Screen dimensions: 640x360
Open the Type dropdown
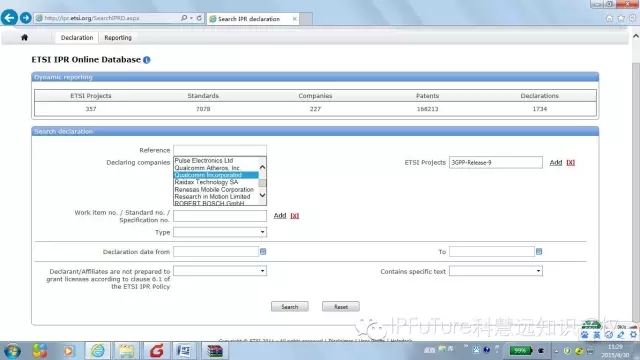click(x=220, y=232)
